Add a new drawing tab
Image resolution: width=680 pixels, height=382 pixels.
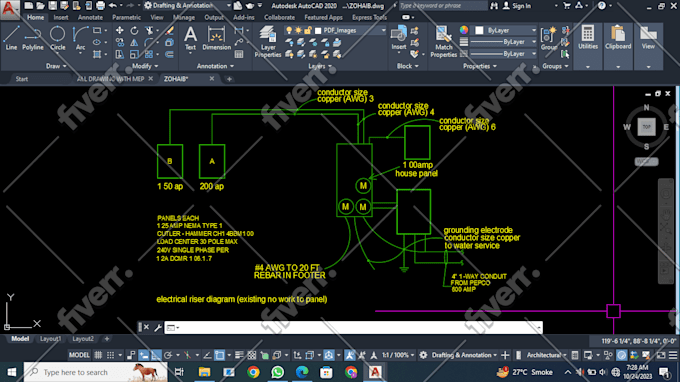[x=229, y=79]
